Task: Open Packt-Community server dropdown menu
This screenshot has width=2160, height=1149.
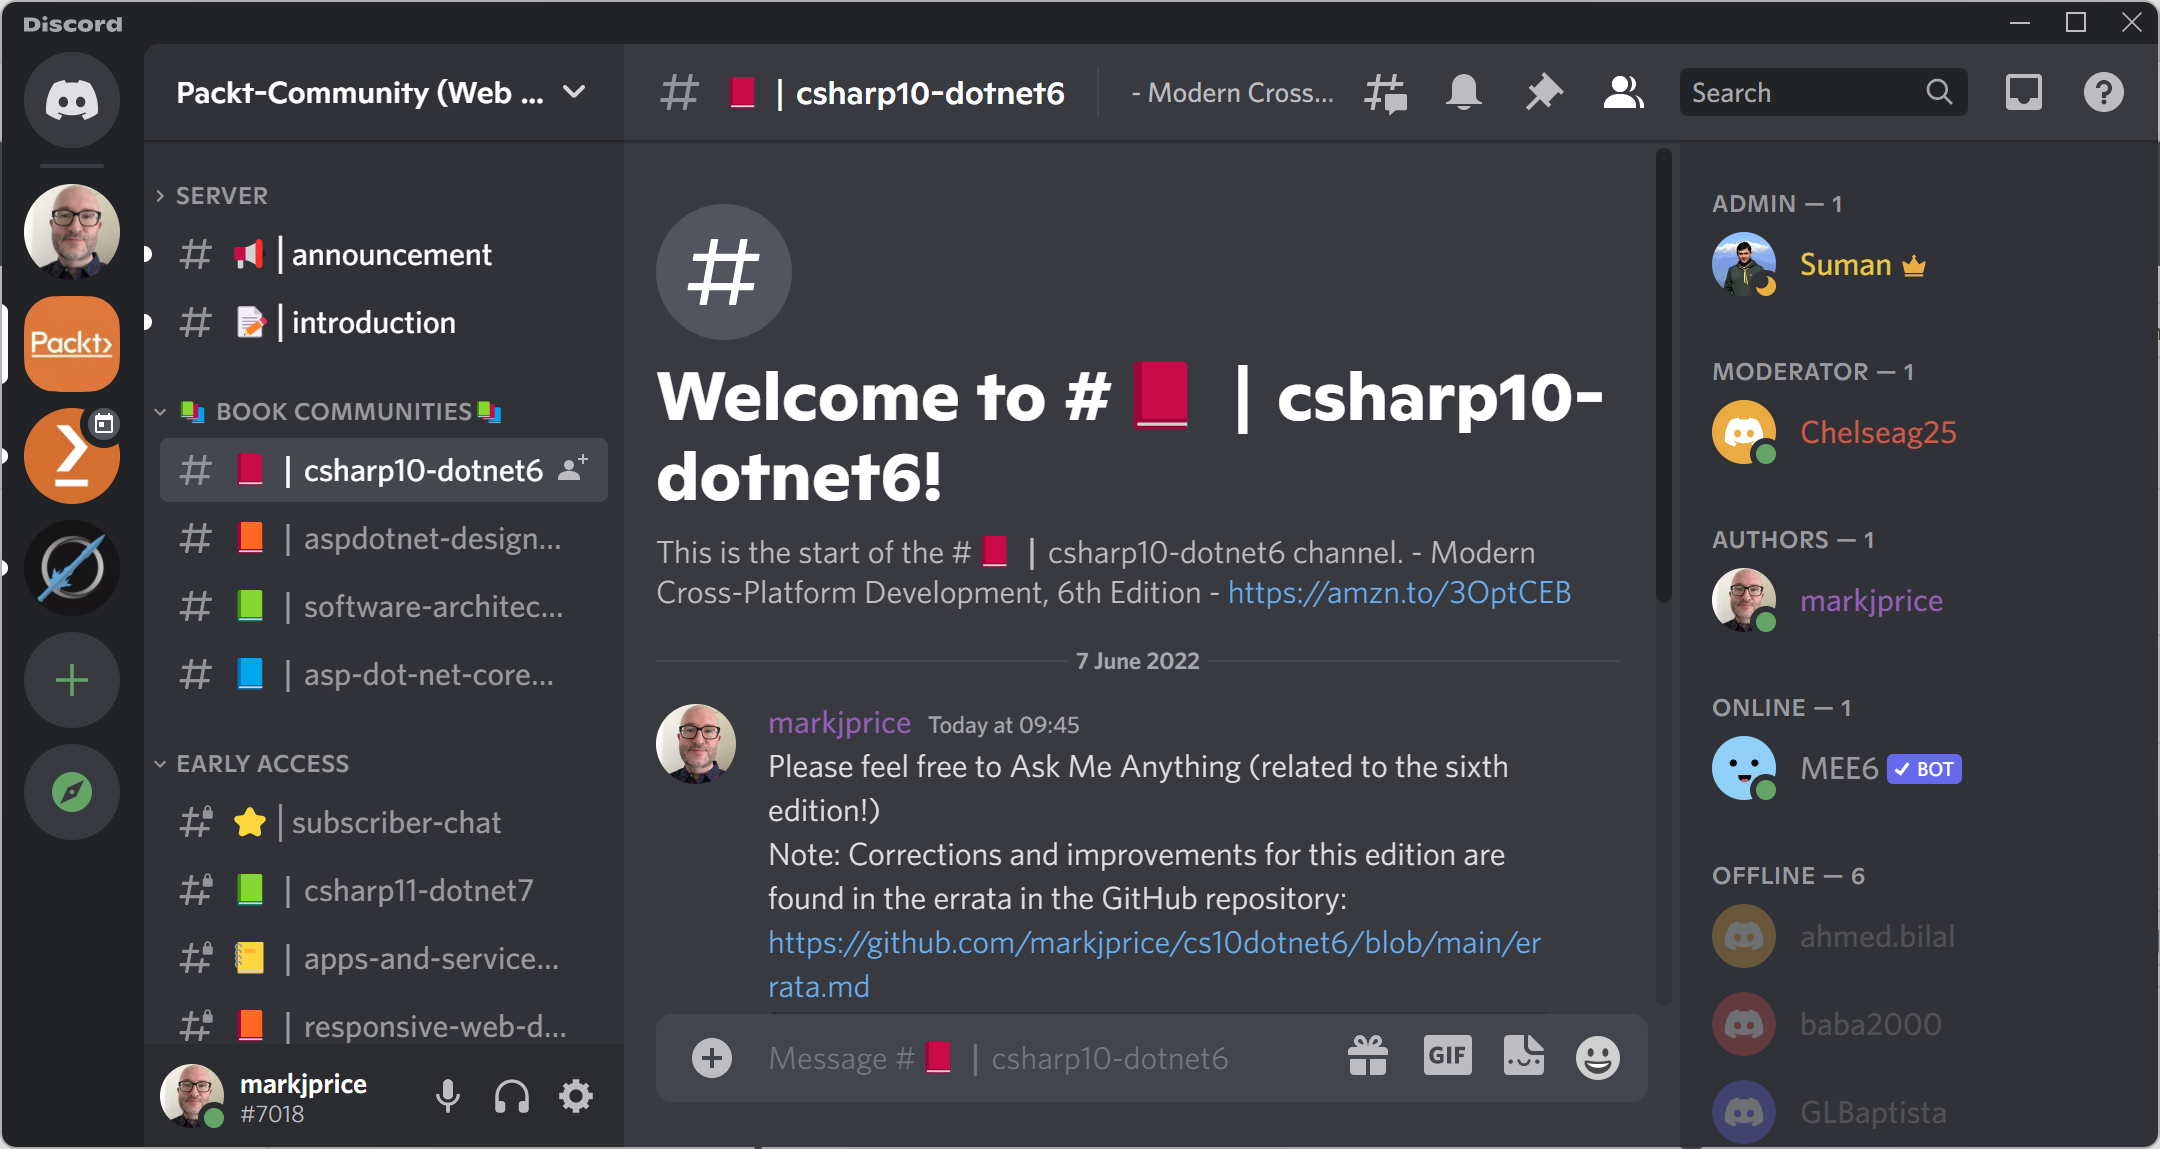Action: click(x=574, y=92)
